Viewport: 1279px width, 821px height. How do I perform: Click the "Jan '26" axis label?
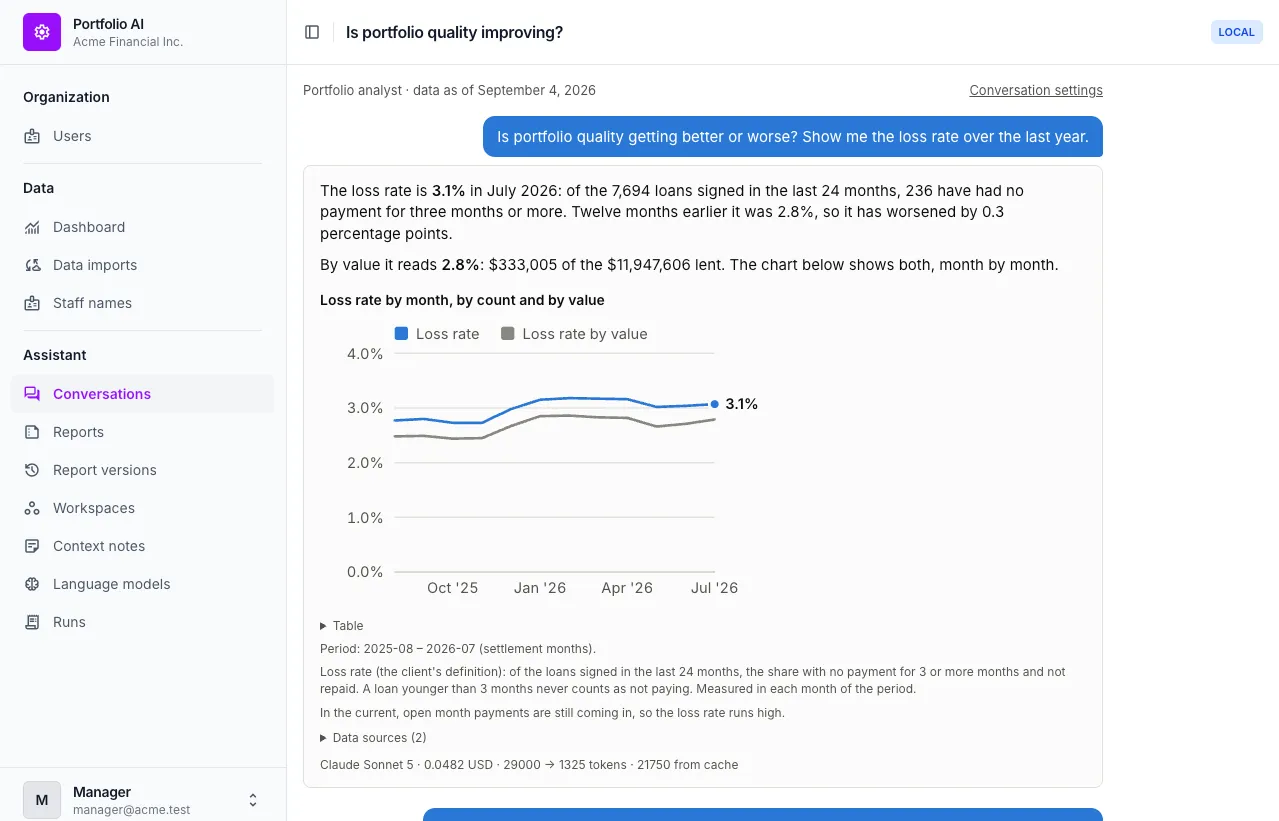click(x=540, y=588)
